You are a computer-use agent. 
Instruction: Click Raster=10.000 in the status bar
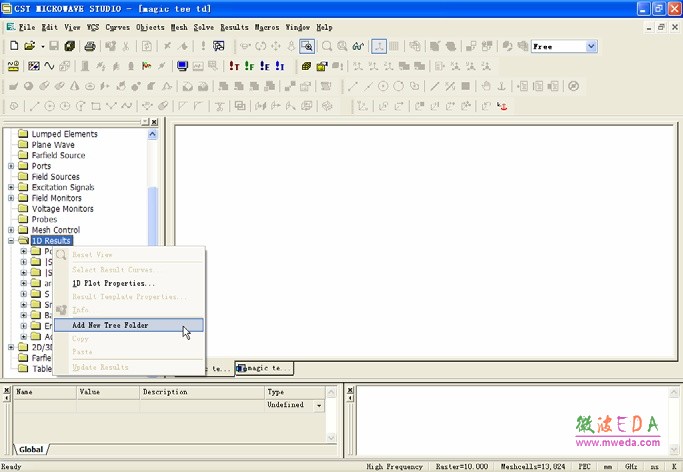pos(462,466)
